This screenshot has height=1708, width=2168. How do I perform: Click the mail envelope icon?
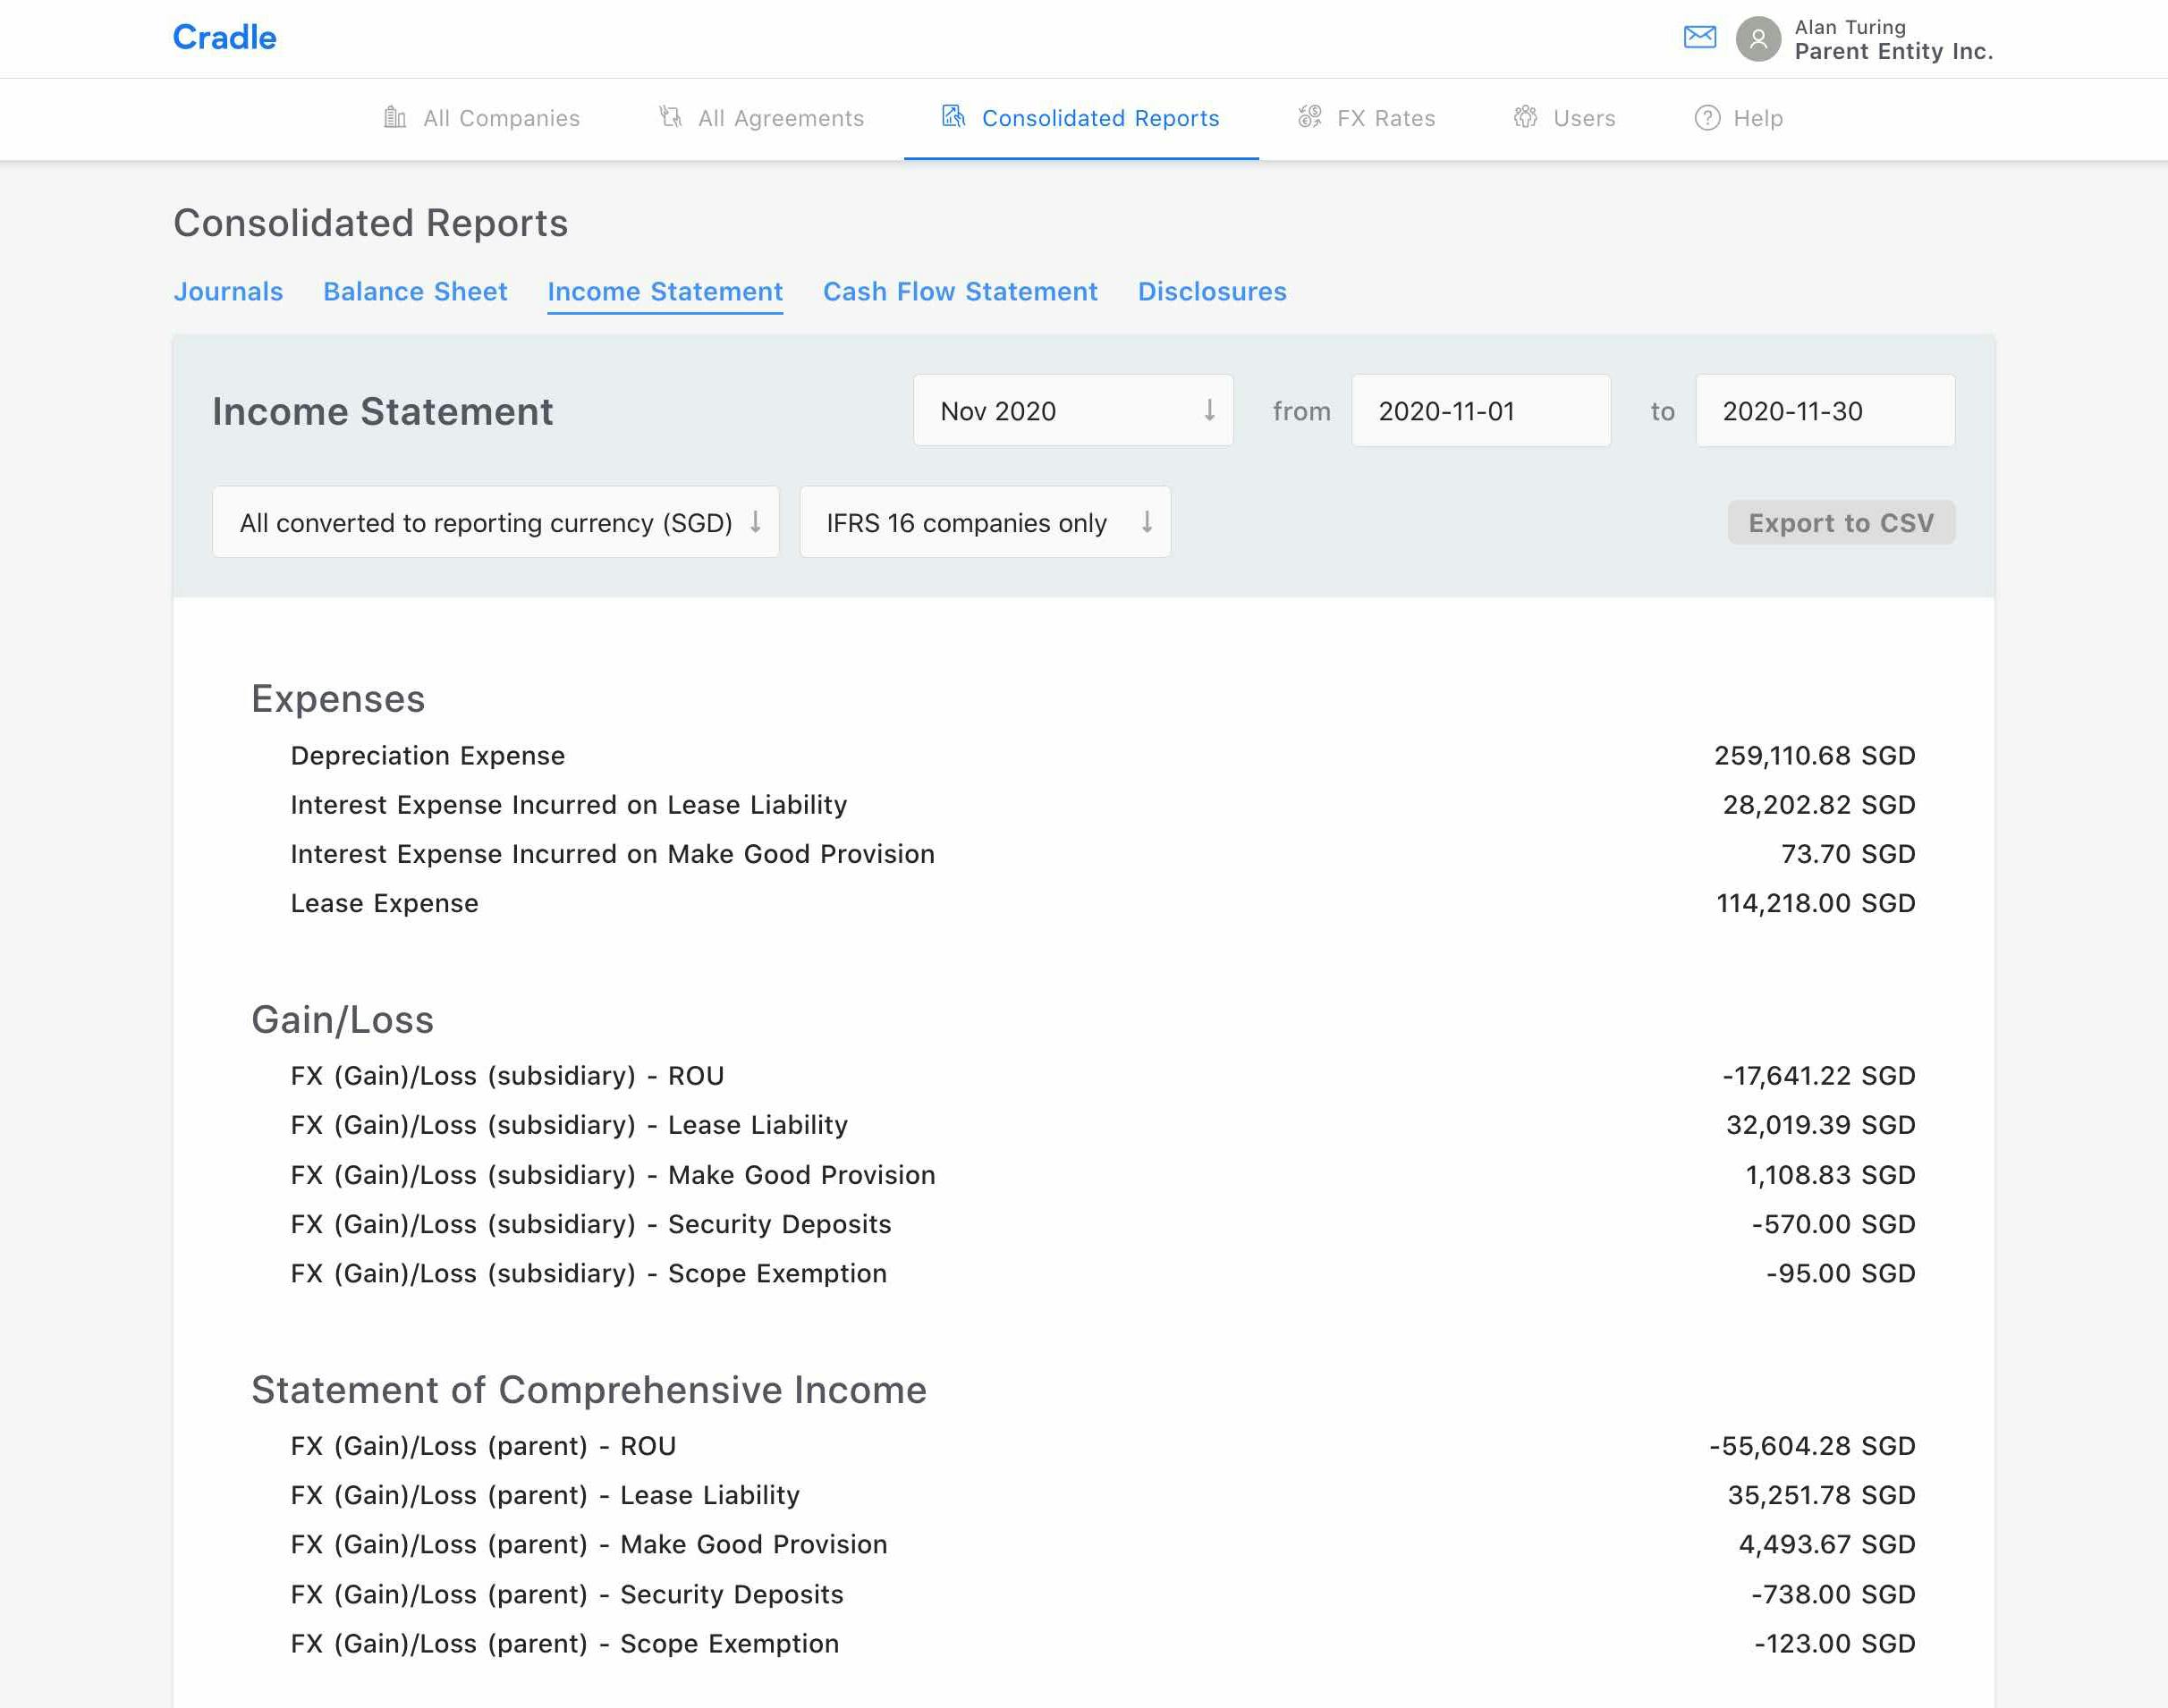(x=1699, y=38)
